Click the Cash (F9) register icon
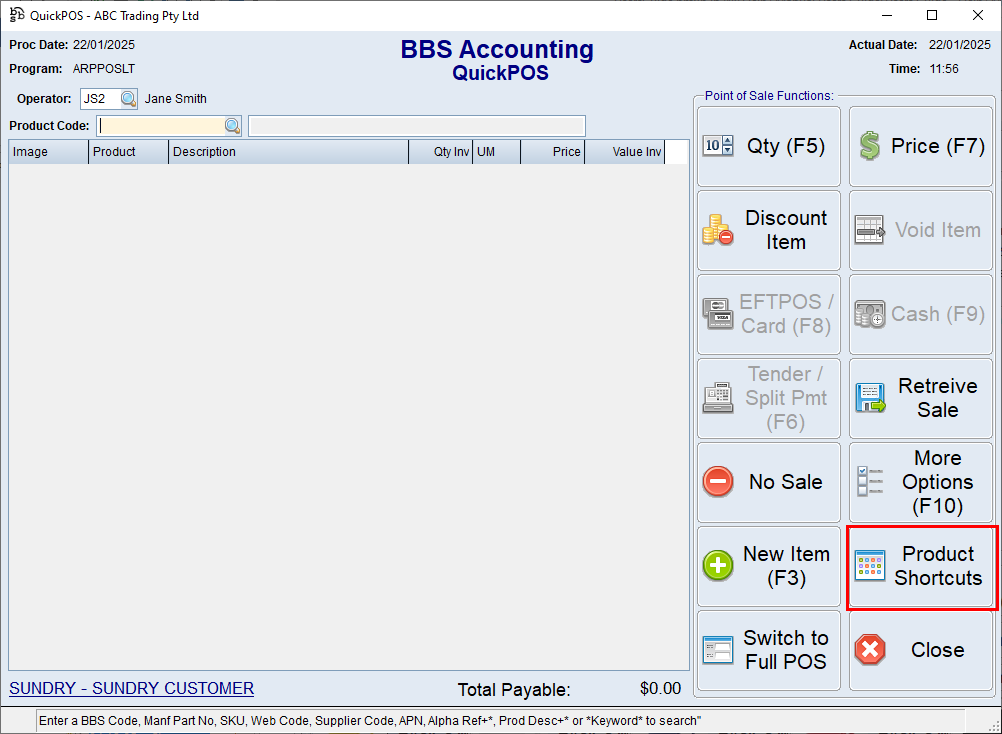The height and width of the screenshot is (734, 1002). click(869, 313)
